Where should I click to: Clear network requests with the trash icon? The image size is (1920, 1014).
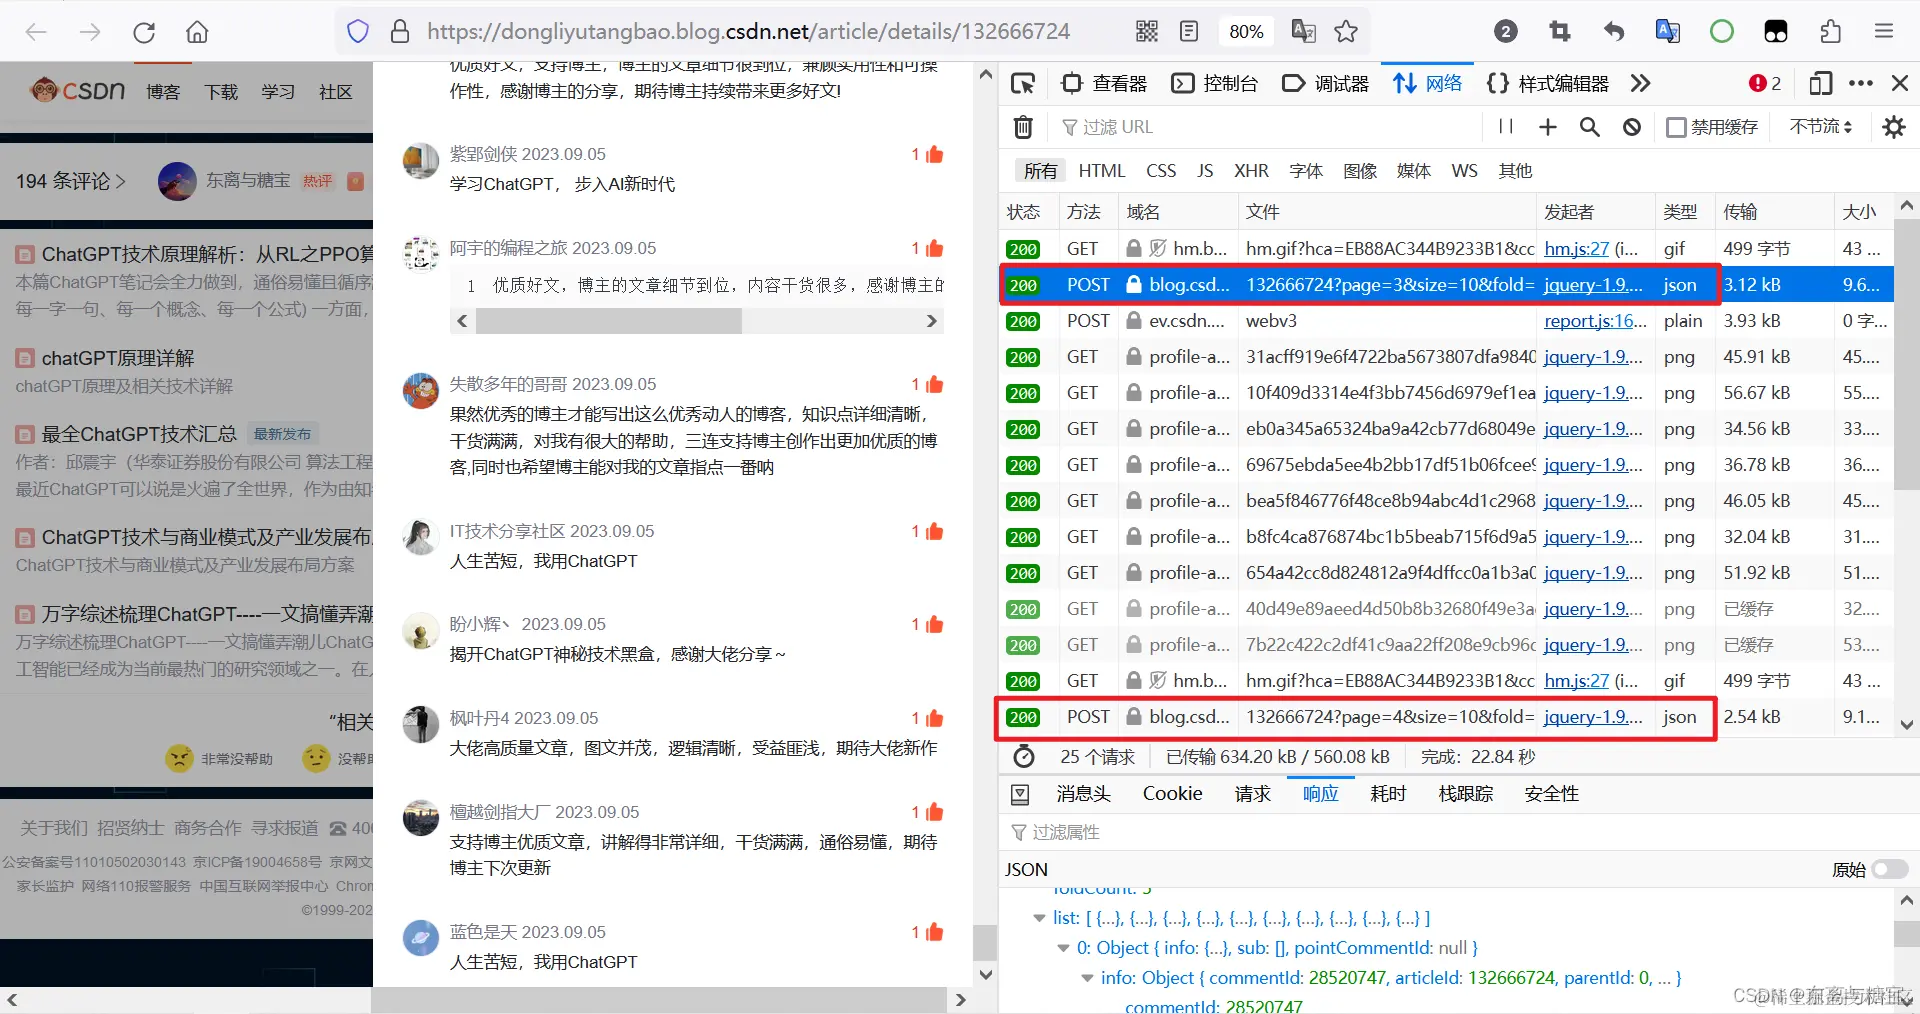coord(1022,127)
